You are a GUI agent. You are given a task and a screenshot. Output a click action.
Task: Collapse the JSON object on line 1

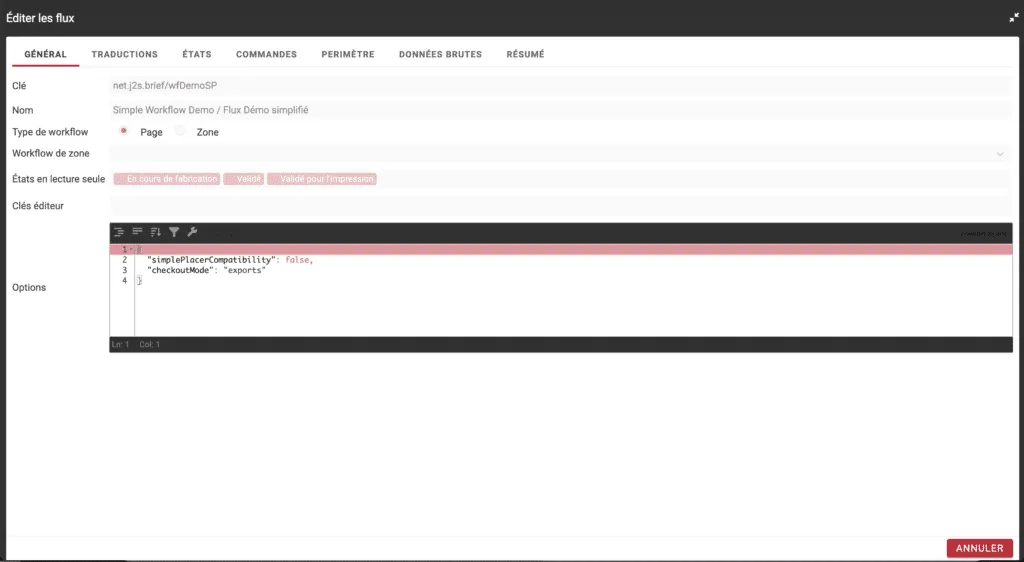point(131,249)
